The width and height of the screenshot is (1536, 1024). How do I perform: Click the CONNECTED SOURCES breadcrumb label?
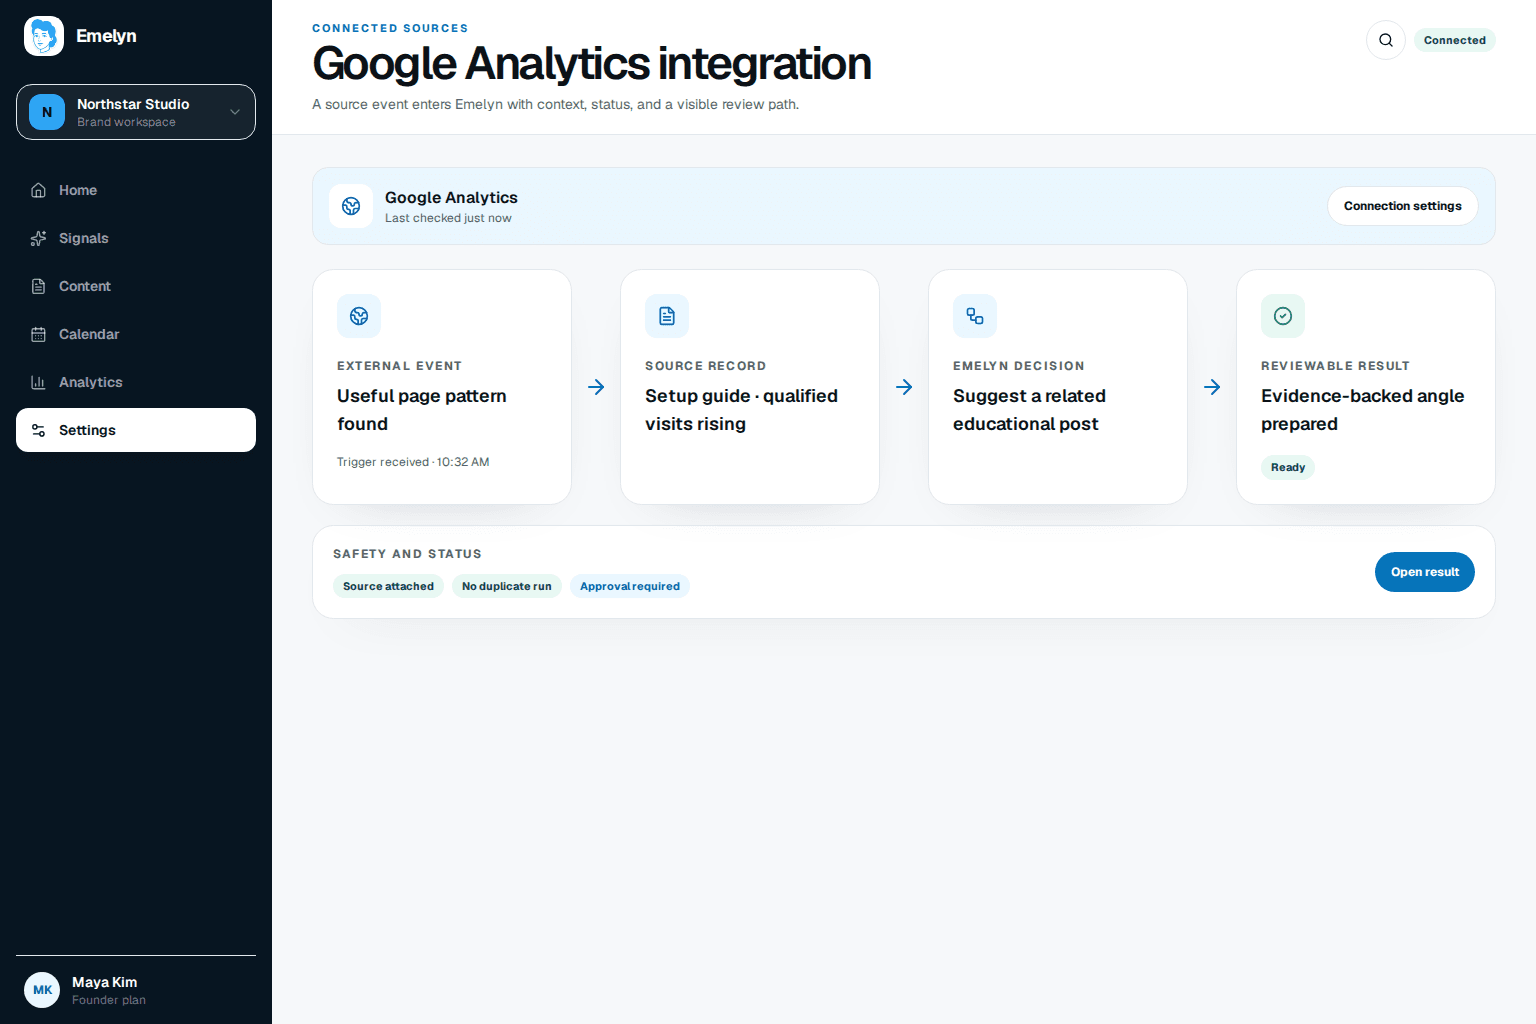click(x=390, y=28)
